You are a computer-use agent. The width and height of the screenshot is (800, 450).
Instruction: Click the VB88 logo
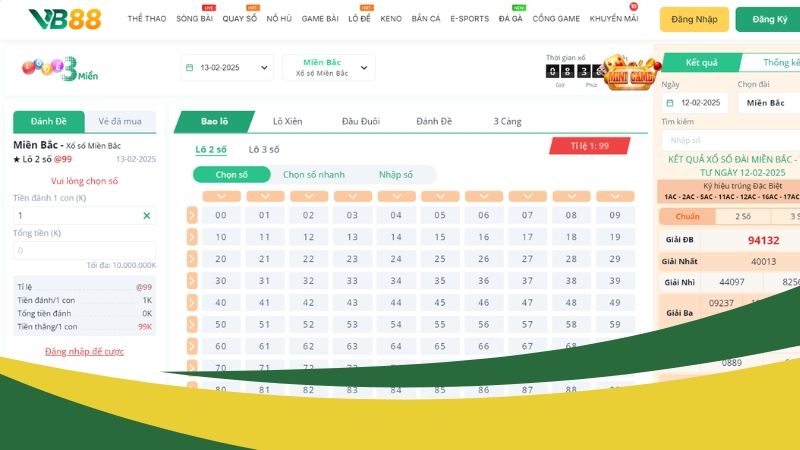pyautogui.click(x=64, y=19)
